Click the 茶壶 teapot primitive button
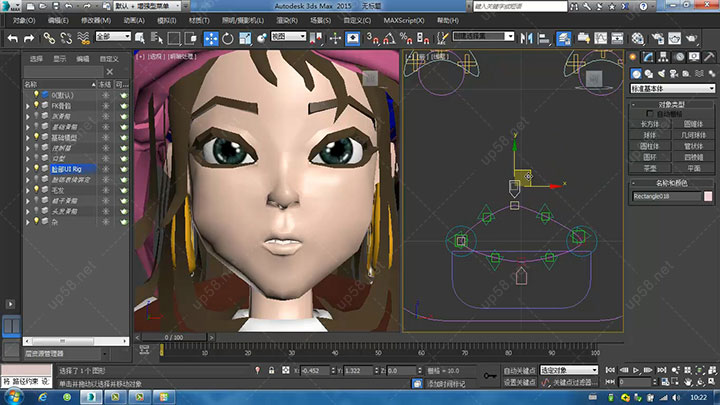720x405 pixels. (650, 168)
